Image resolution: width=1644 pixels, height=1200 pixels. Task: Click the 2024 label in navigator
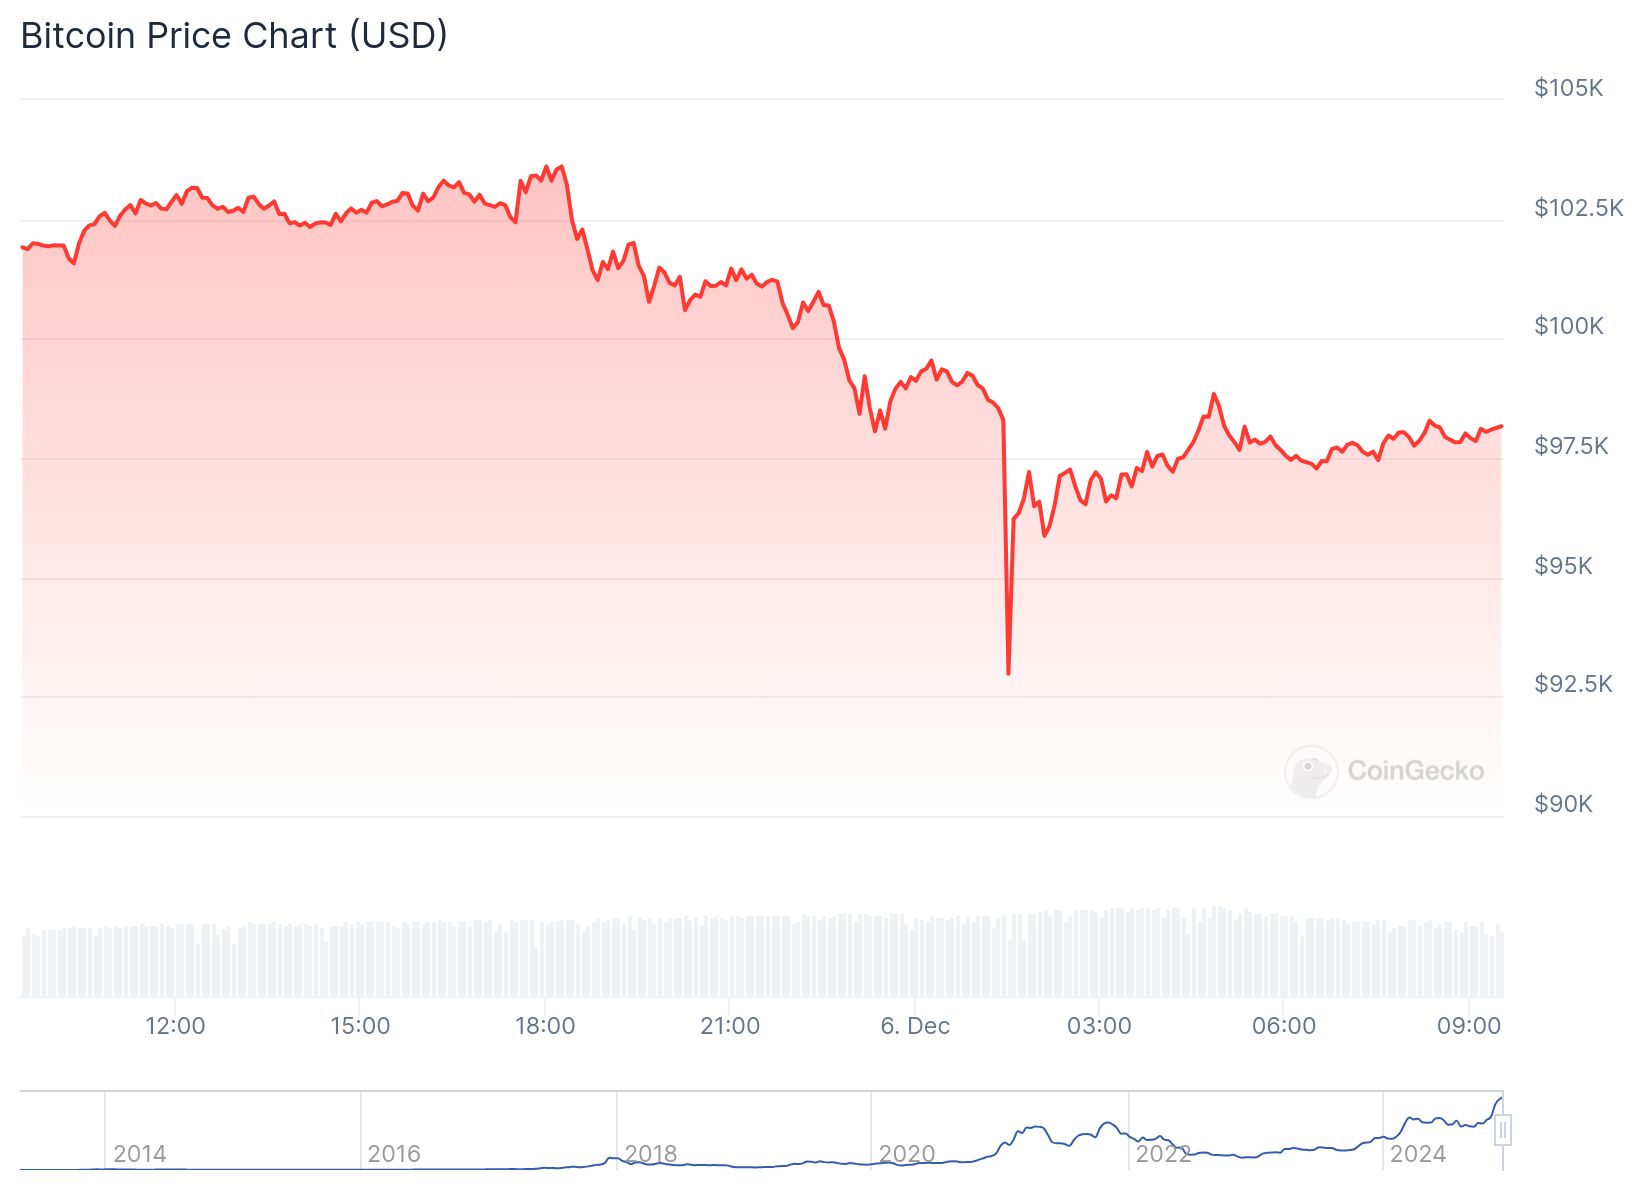[1417, 1154]
